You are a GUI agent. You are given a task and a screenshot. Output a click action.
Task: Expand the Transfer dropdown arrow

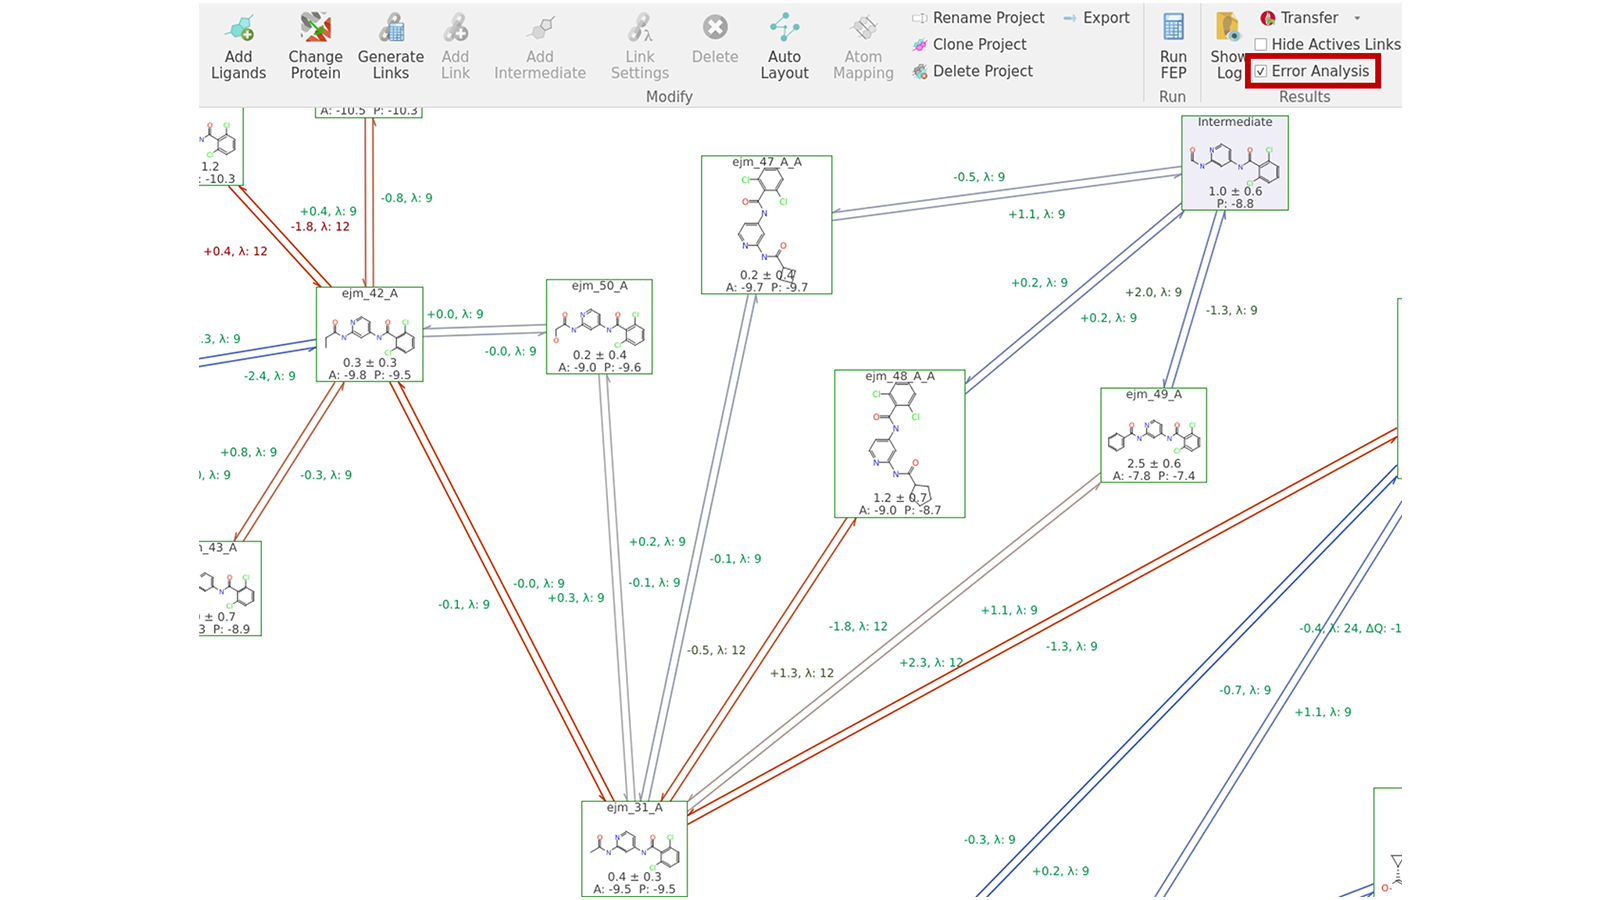(x=1357, y=18)
